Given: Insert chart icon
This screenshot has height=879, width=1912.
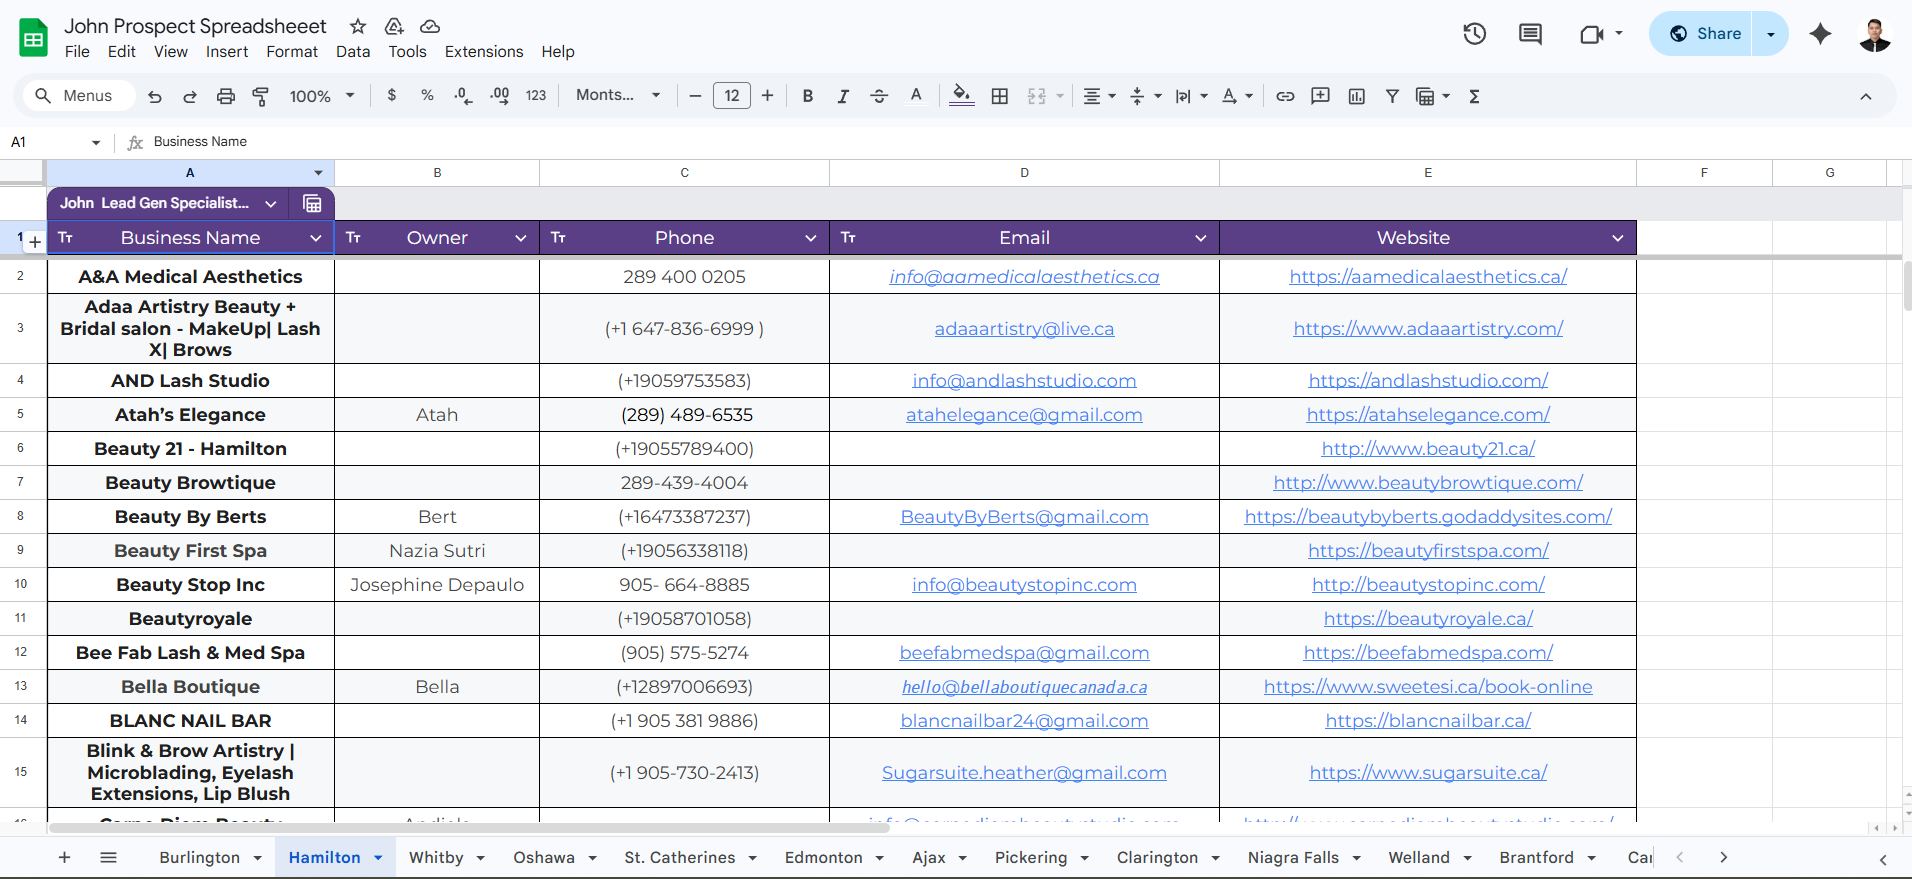Looking at the screenshot, I should [x=1357, y=96].
